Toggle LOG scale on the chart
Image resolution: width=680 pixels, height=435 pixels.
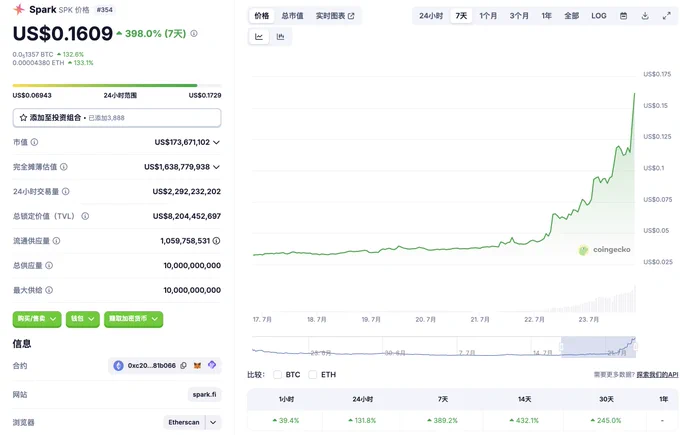pos(598,16)
